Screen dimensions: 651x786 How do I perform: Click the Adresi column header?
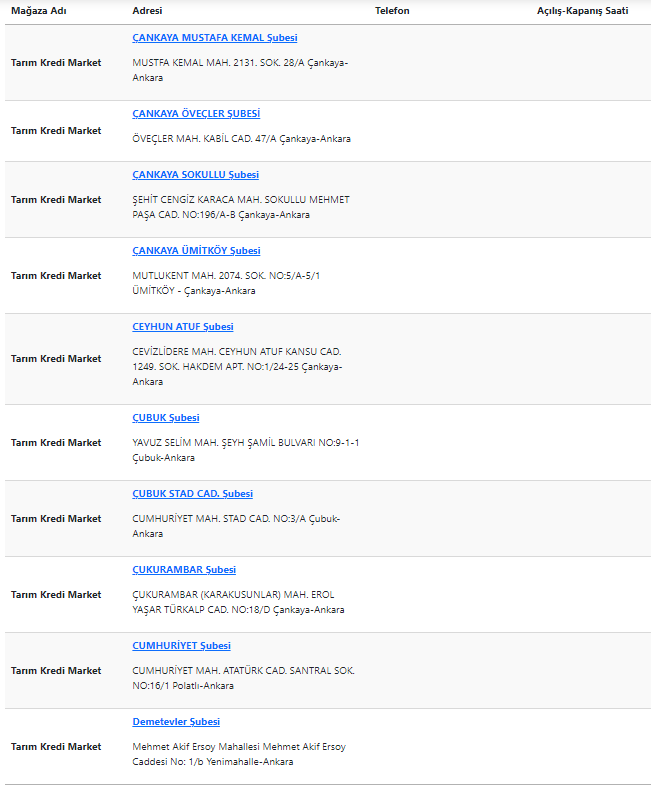(x=147, y=11)
